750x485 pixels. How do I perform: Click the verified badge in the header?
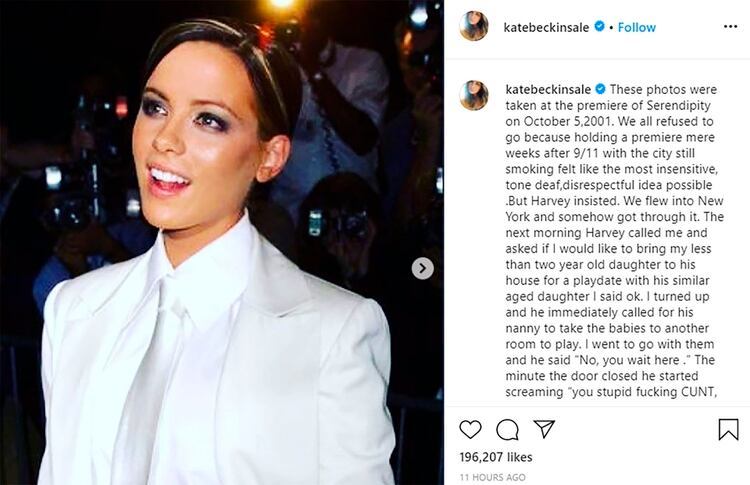tap(599, 27)
